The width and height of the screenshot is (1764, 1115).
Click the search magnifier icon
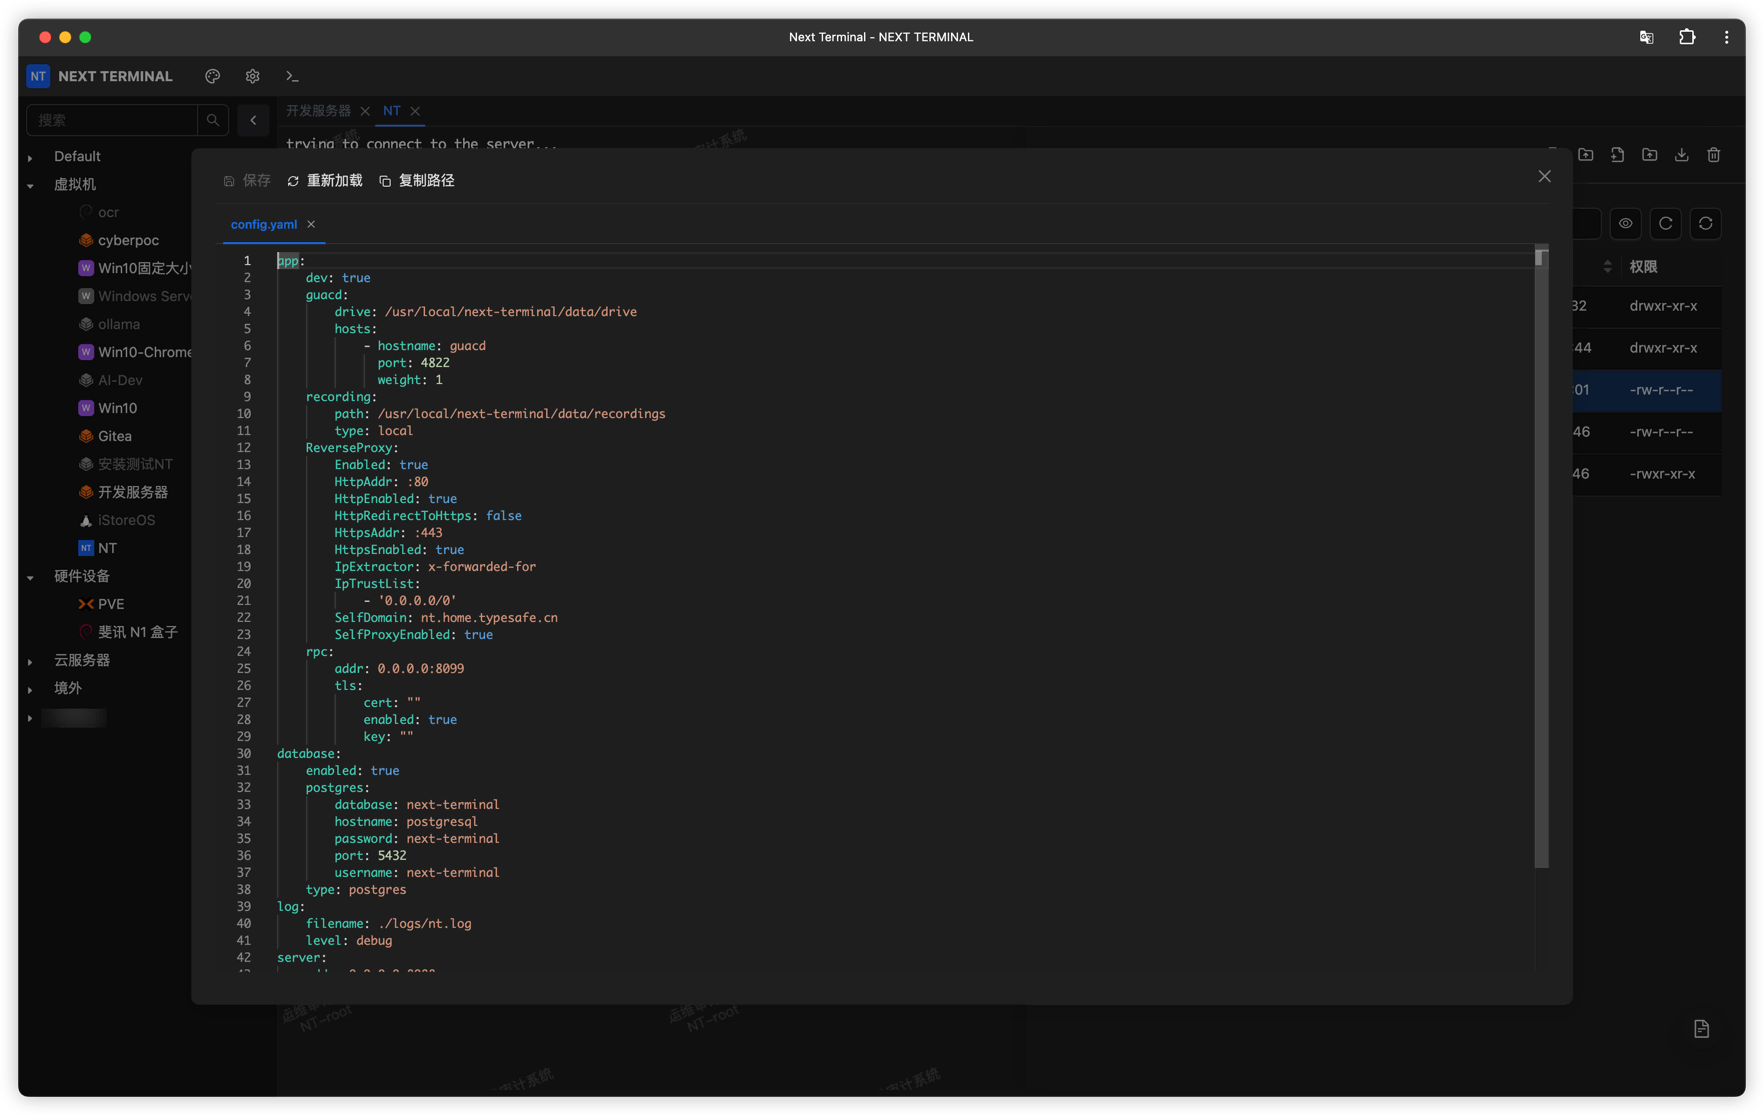(213, 120)
